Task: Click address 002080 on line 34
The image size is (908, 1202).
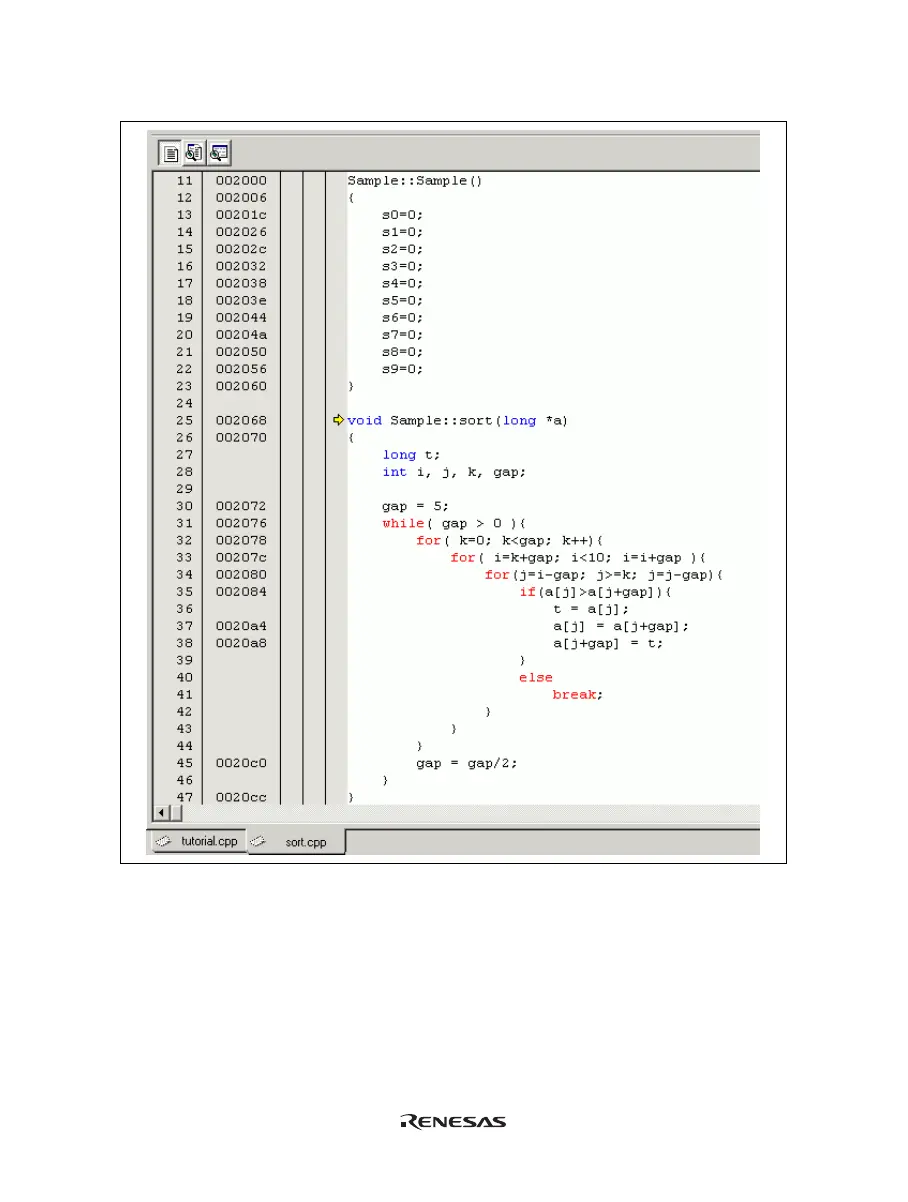Action: pyautogui.click(x=241, y=575)
